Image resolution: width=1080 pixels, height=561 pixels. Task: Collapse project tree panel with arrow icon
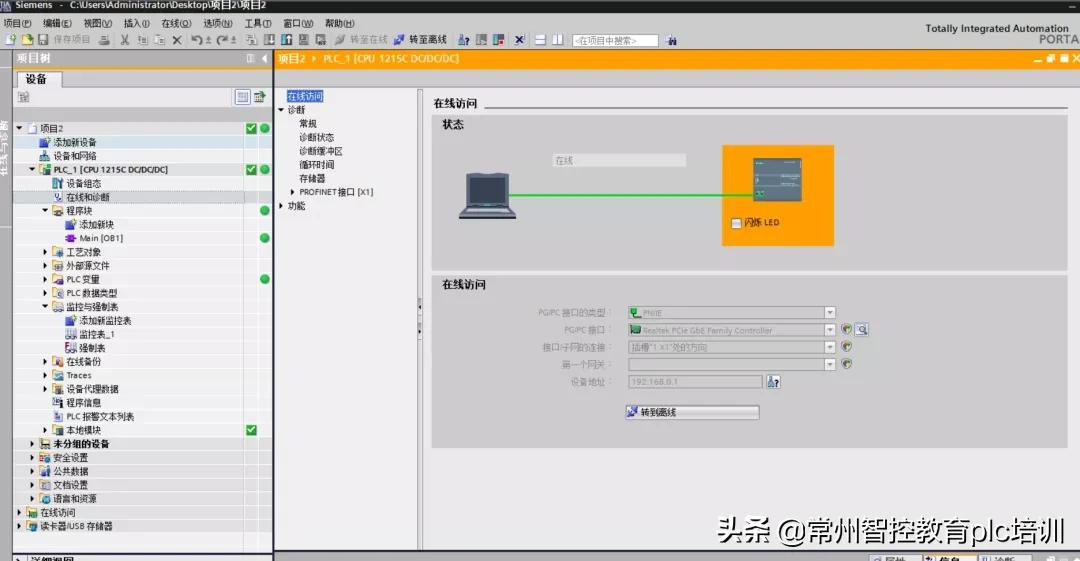click(264, 59)
